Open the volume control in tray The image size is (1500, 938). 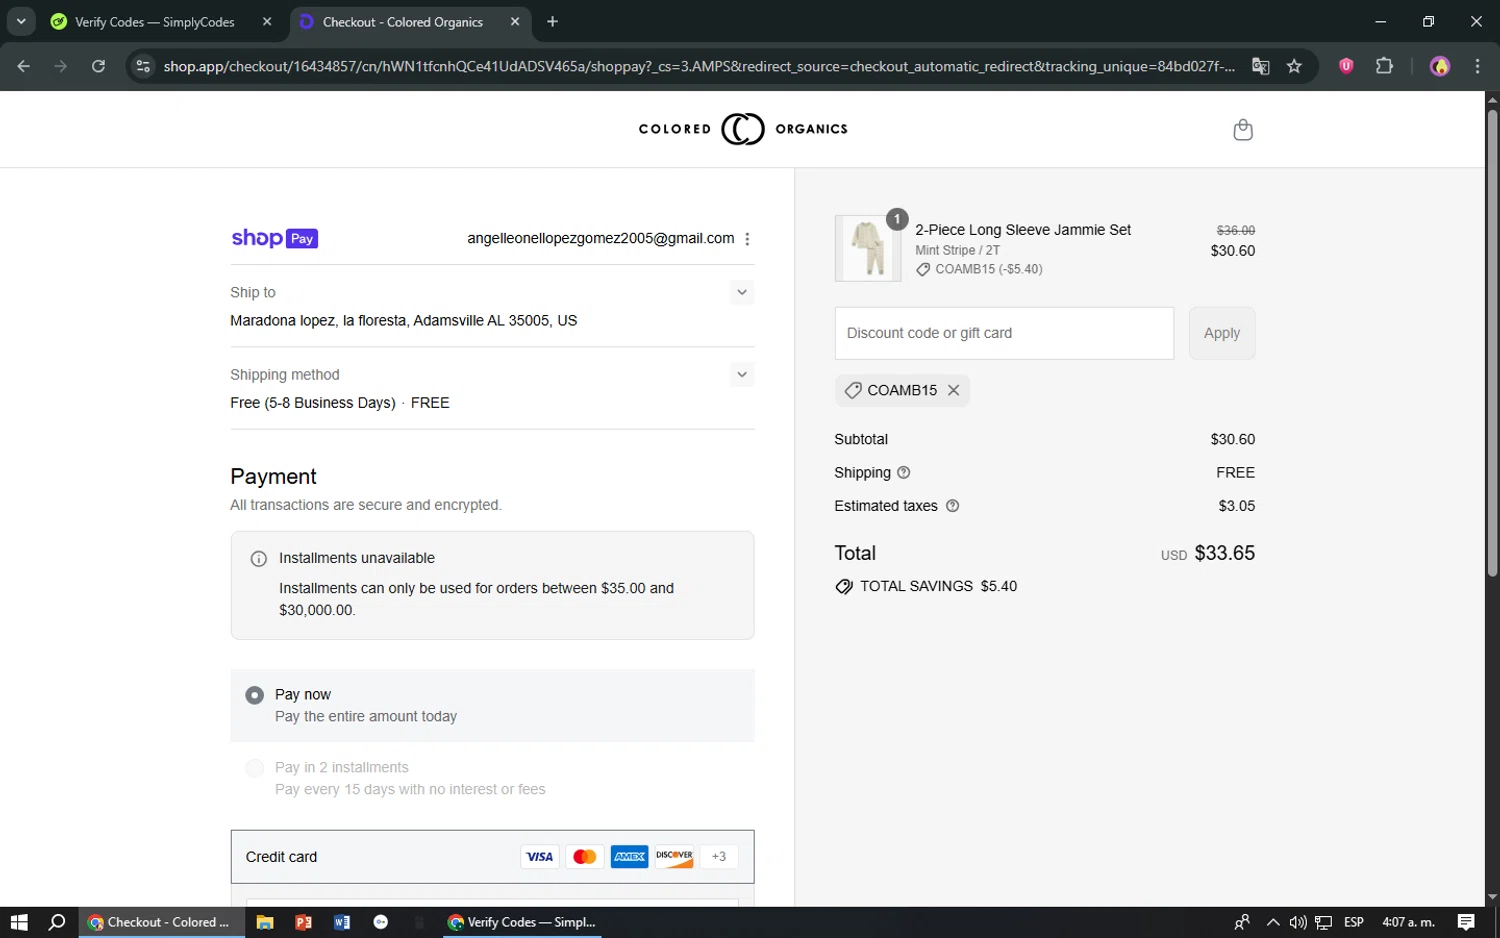1298,922
